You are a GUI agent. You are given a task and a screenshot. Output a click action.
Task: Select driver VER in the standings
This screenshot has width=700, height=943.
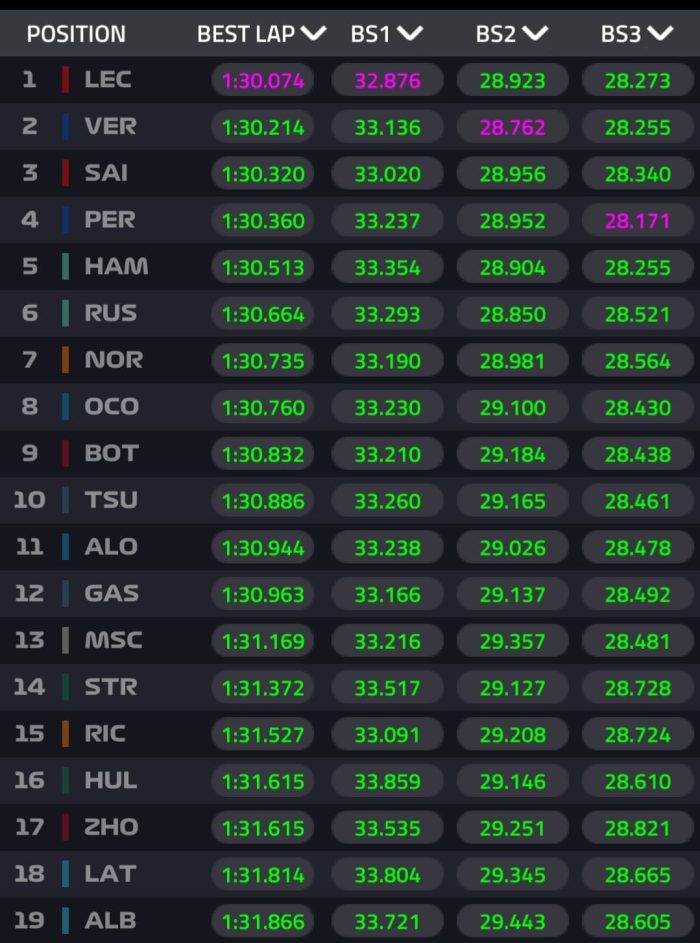pyautogui.click(x=110, y=127)
